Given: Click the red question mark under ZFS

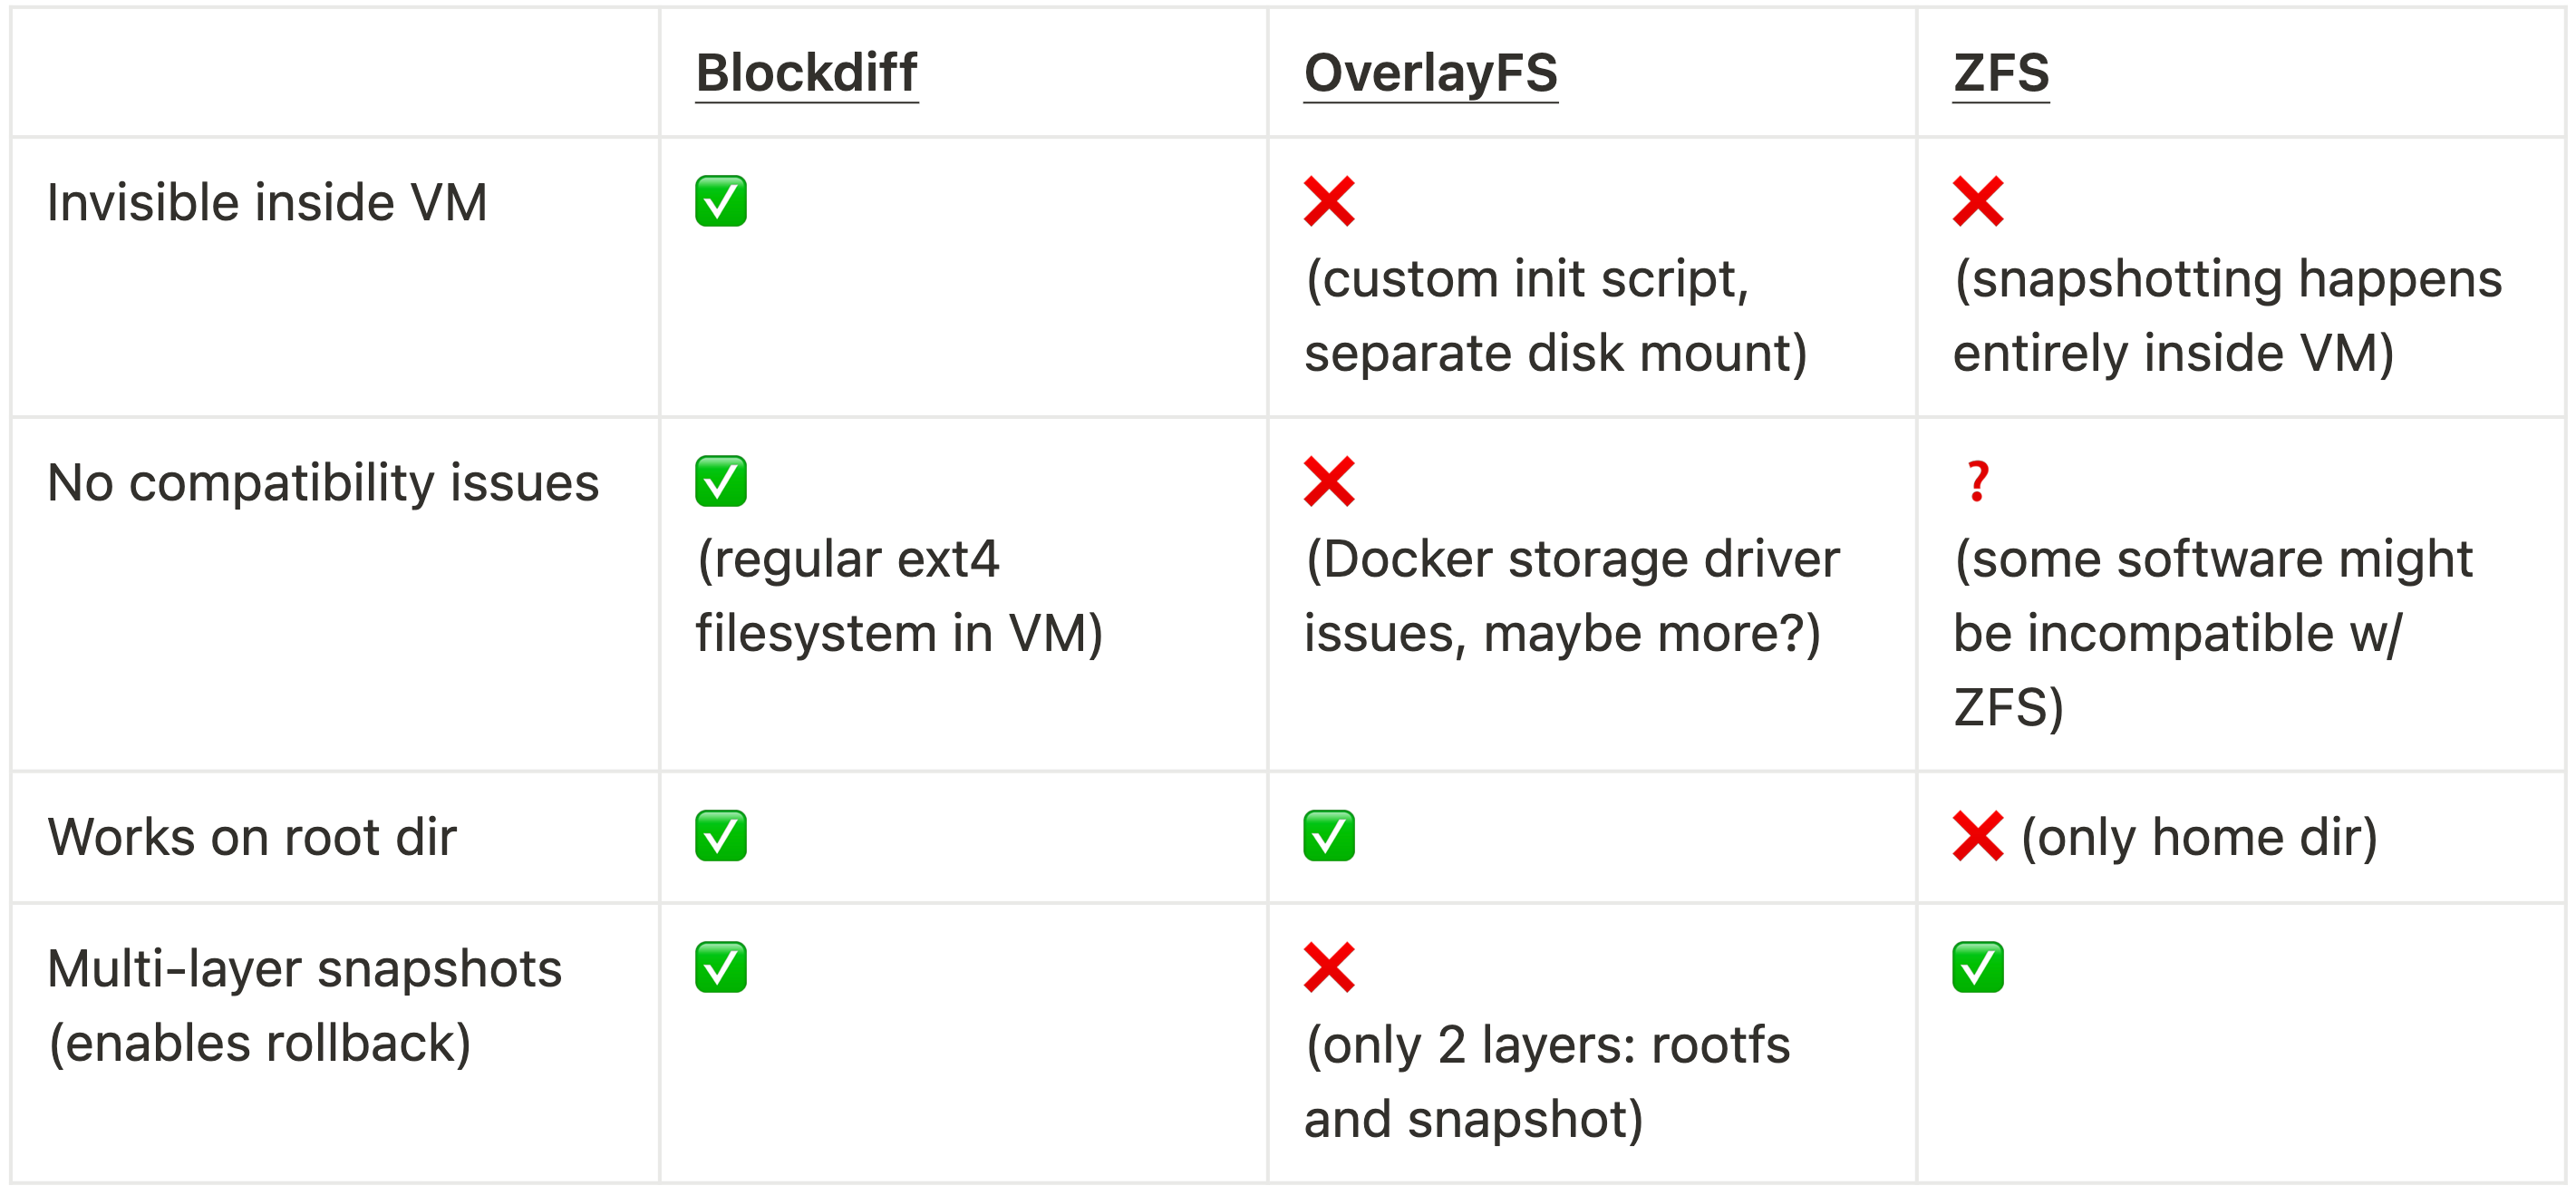Looking at the screenshot, I should click(x=1977, y=482).
